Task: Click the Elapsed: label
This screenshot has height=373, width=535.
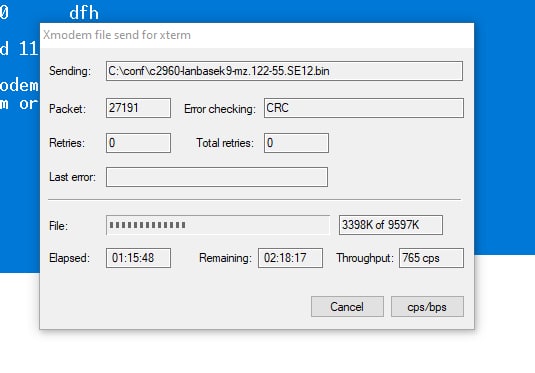Action: 69,258
